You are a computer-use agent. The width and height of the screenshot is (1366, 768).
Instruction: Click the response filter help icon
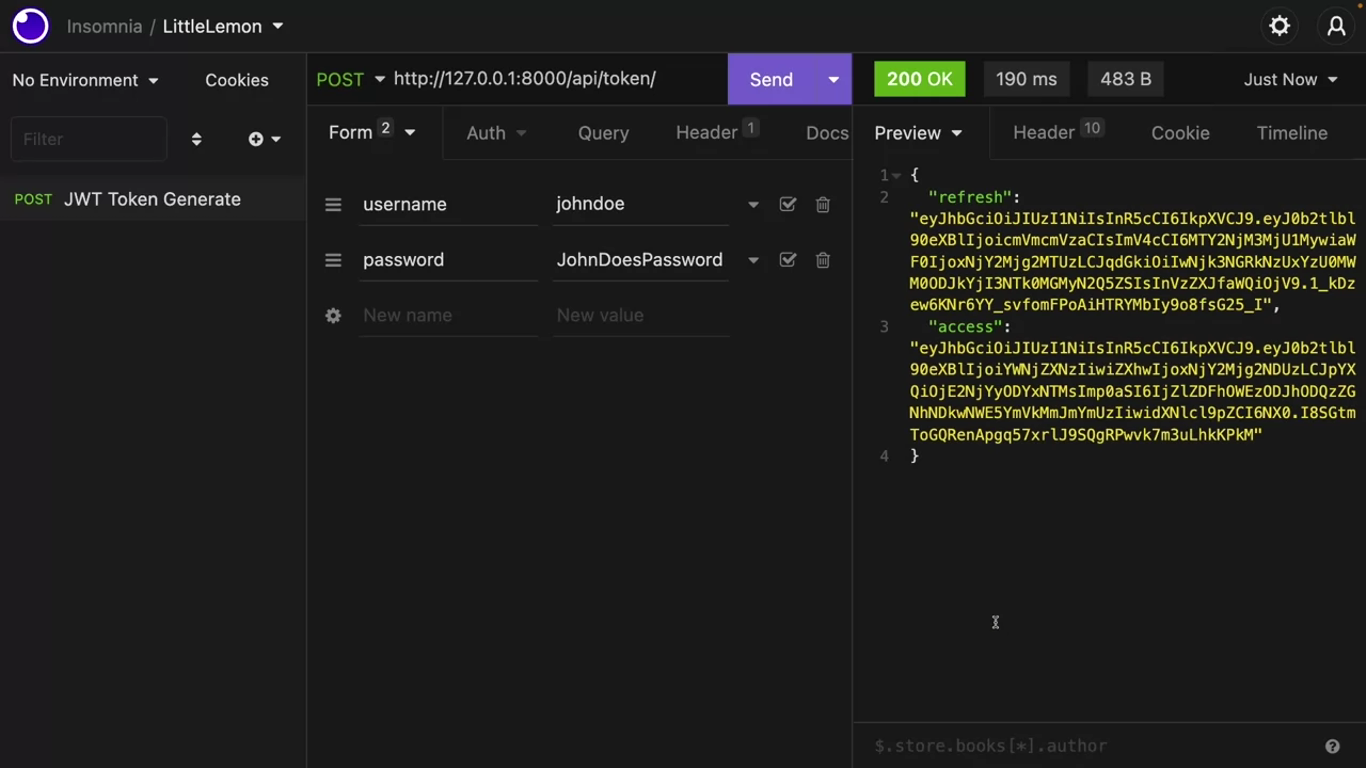point(1332,746)
